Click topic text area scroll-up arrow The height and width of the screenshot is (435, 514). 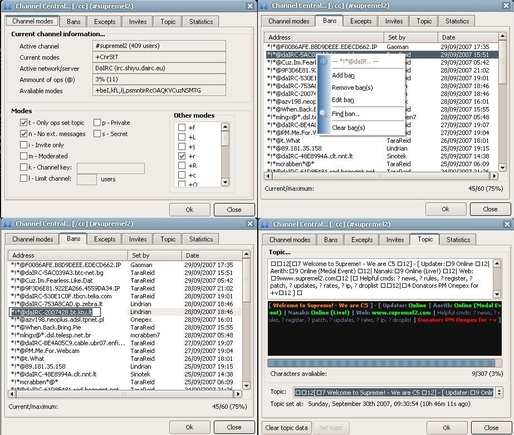[497, 264]
